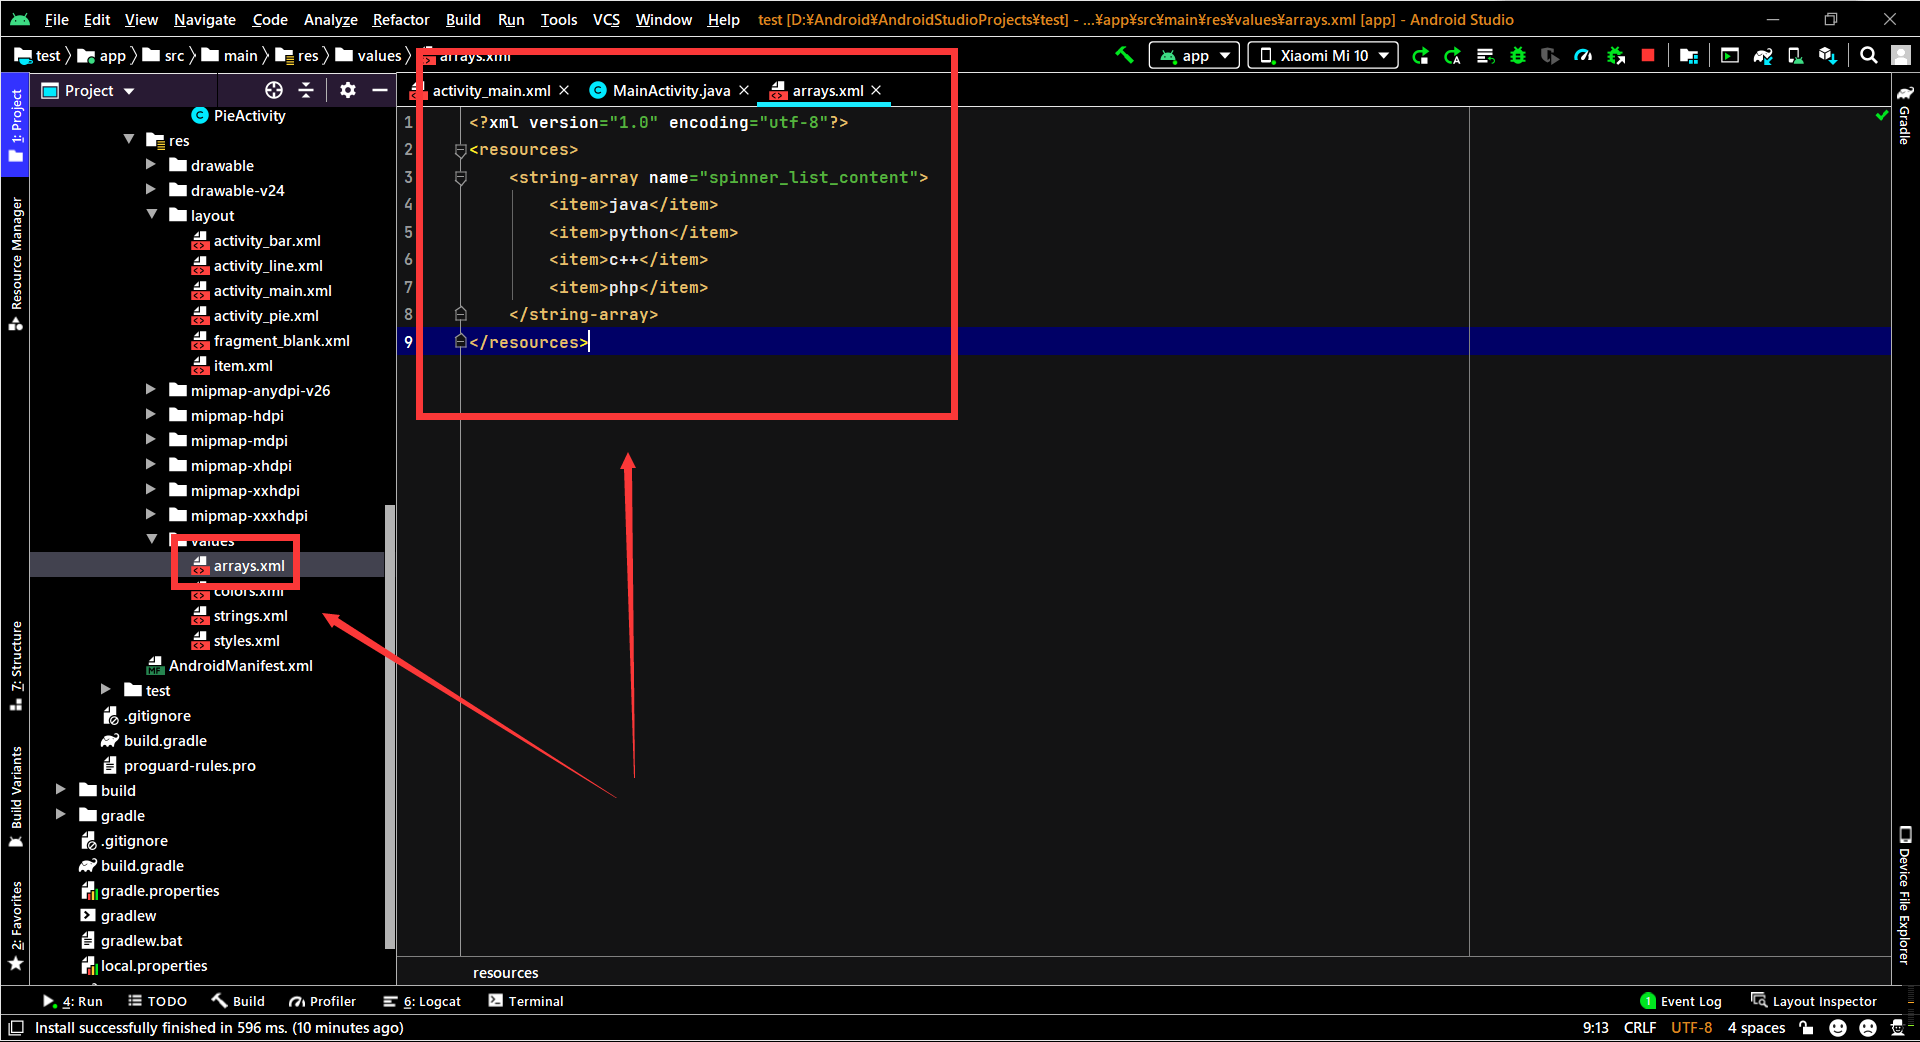
Task: Stop the running app with red square
Action: click(x=1648, y=55)
